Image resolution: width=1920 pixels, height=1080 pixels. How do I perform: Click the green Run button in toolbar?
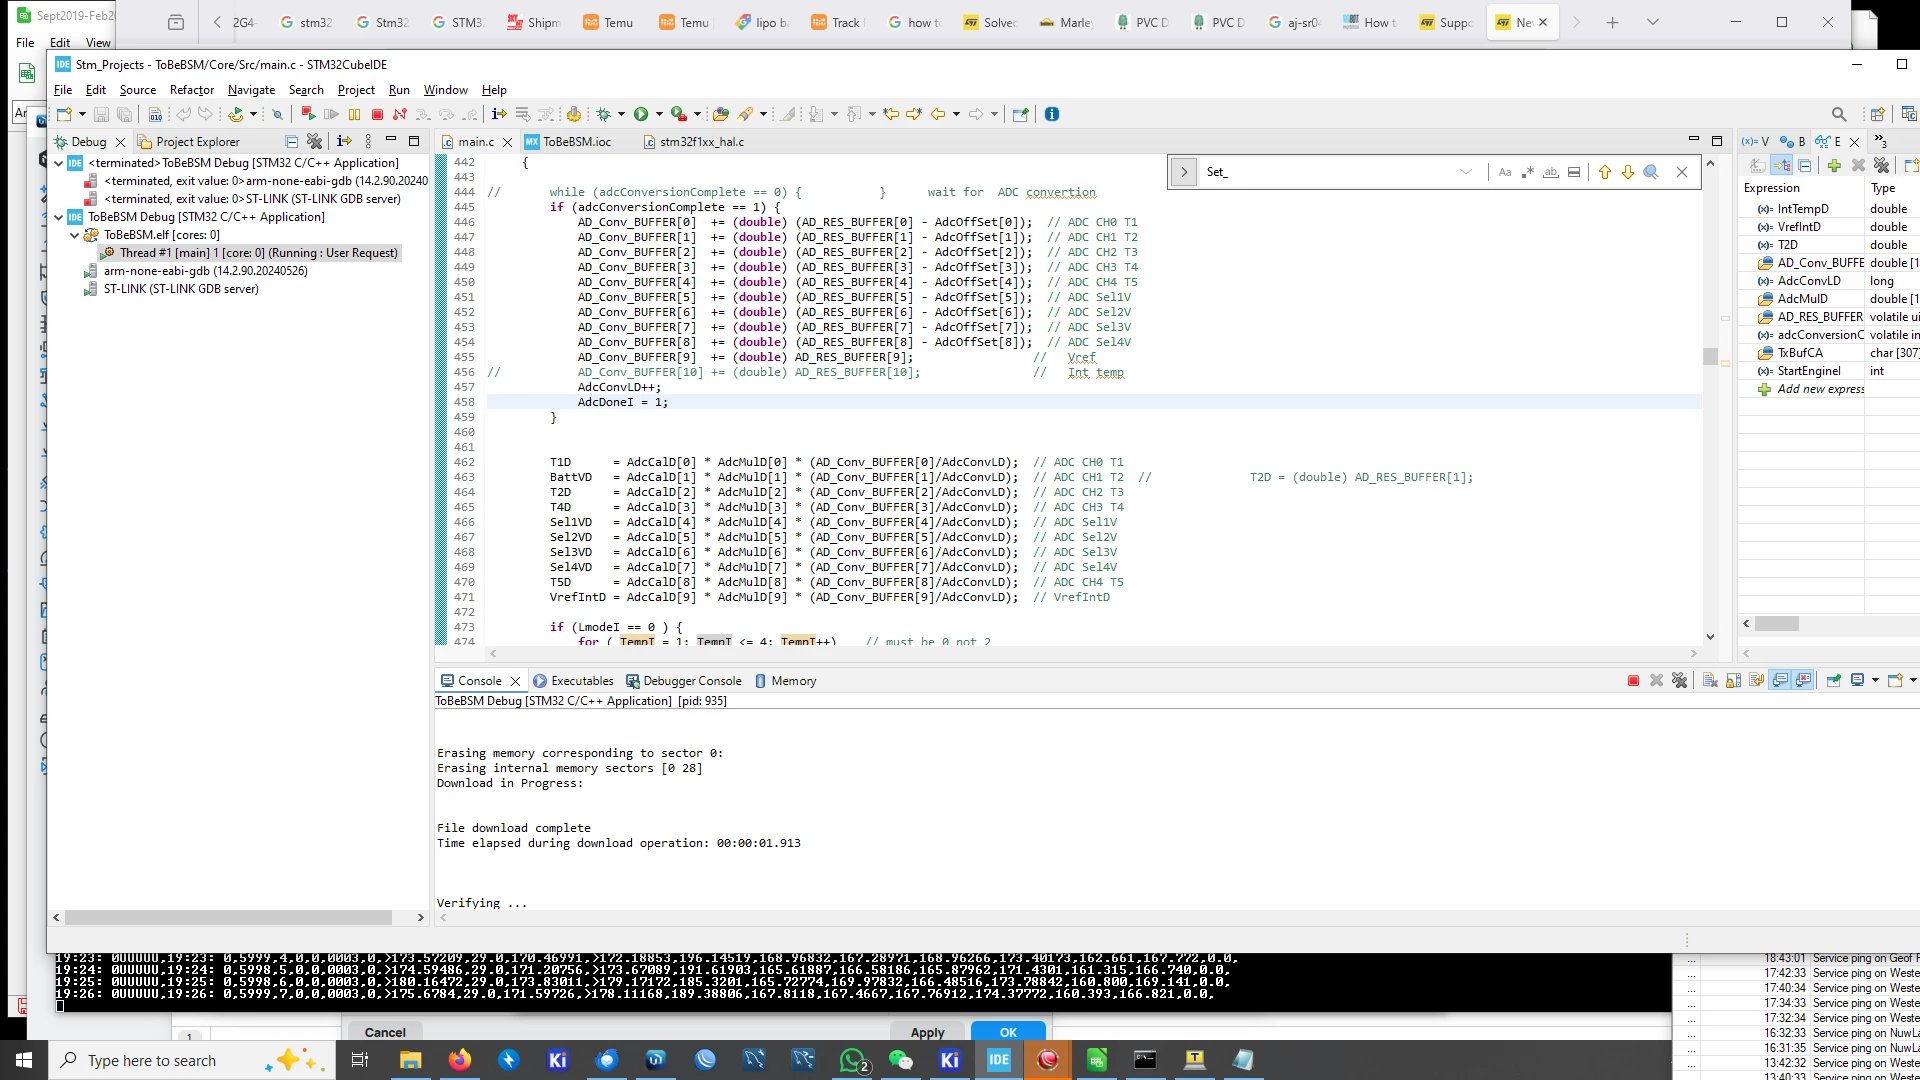pyautogui.click(x=641, y=114)
